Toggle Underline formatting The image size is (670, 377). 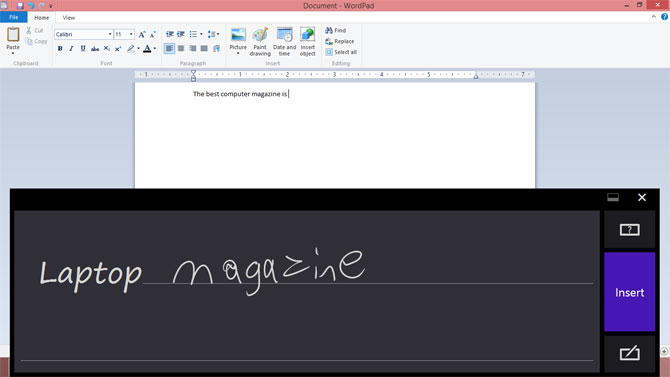point(83,49)
